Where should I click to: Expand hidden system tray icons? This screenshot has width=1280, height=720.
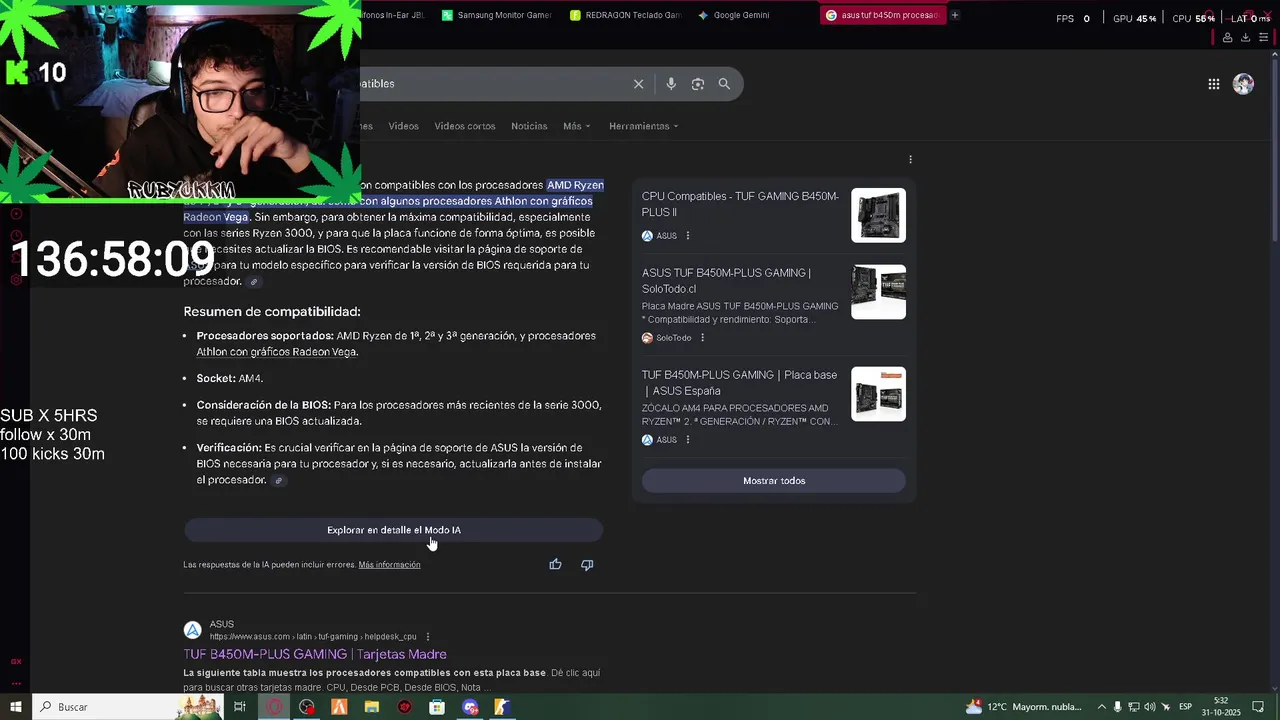coord(1102,707)
